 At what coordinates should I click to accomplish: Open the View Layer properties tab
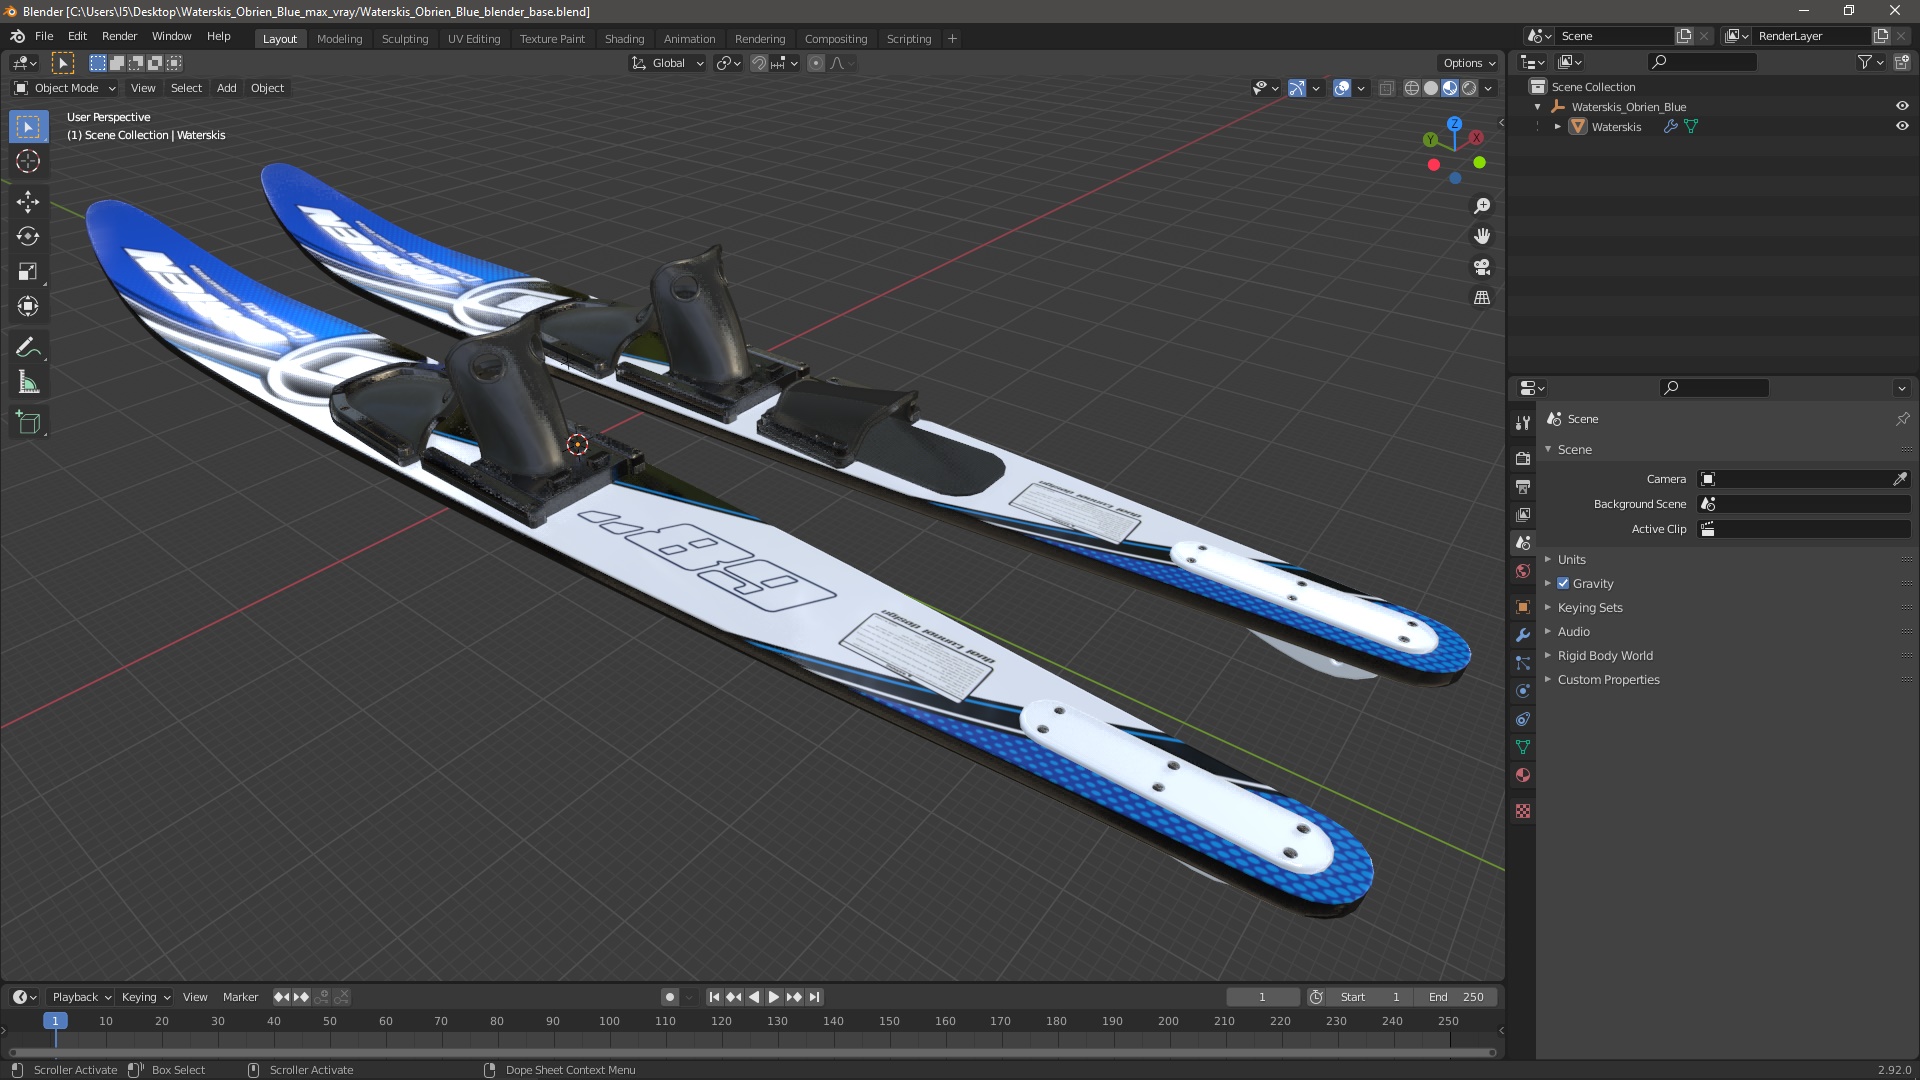[x=1523, y=514]
